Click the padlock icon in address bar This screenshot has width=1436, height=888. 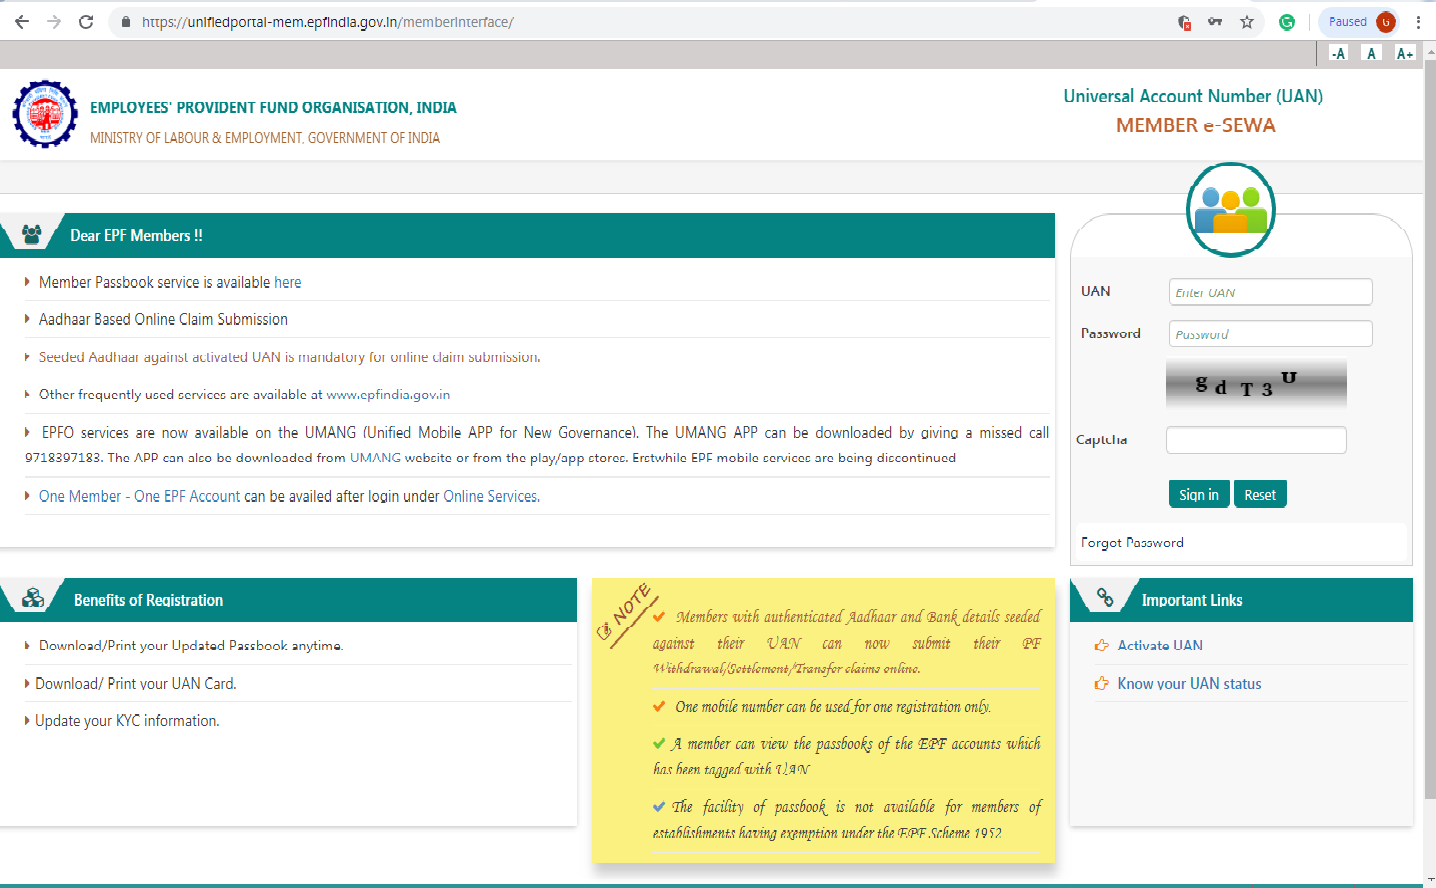point(125,21)
